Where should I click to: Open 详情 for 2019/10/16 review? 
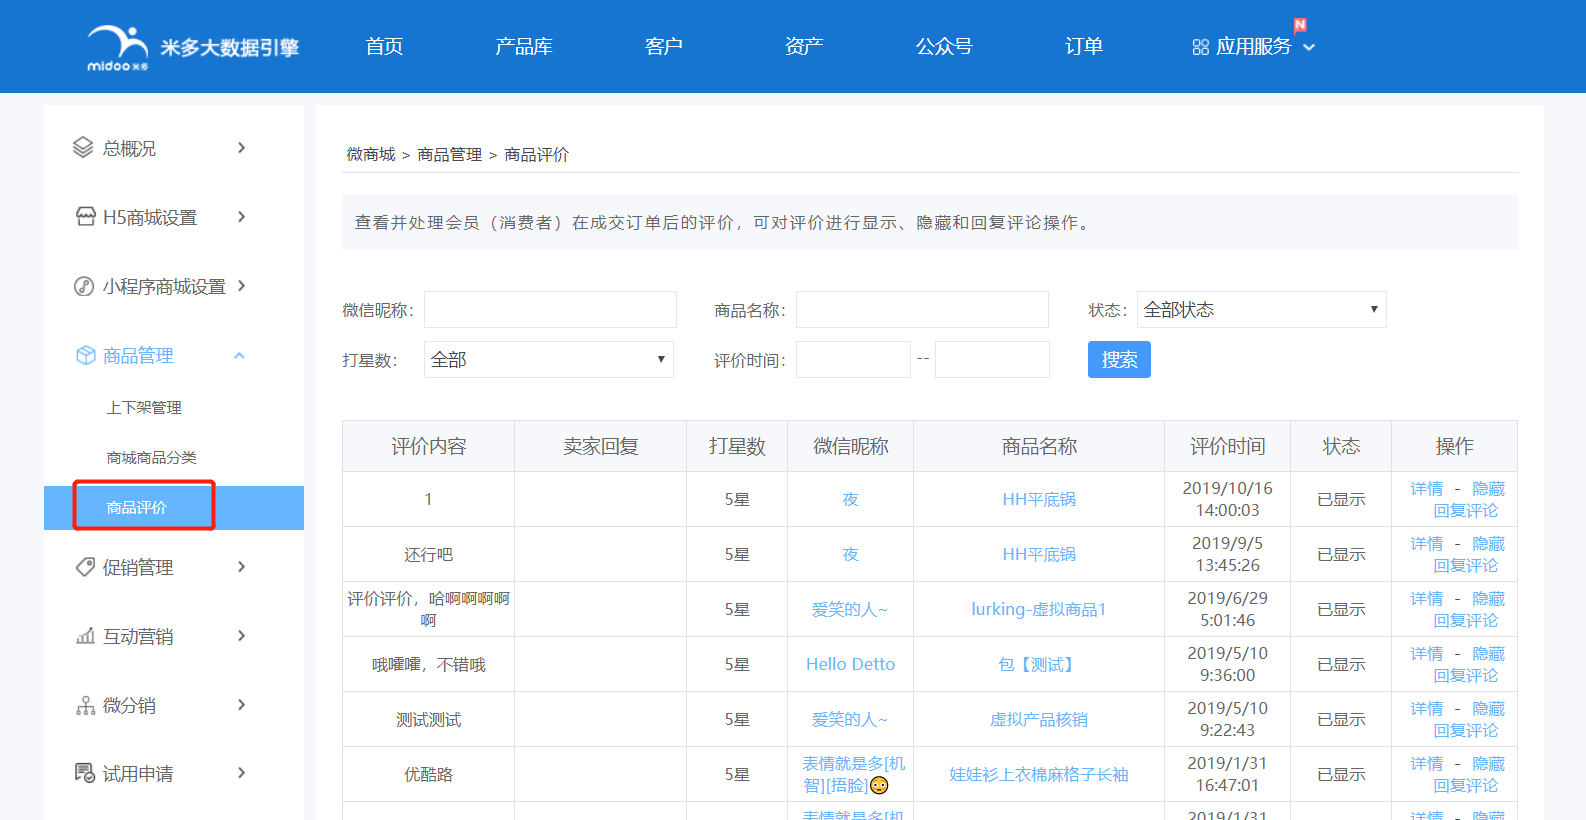[1427, 489]
